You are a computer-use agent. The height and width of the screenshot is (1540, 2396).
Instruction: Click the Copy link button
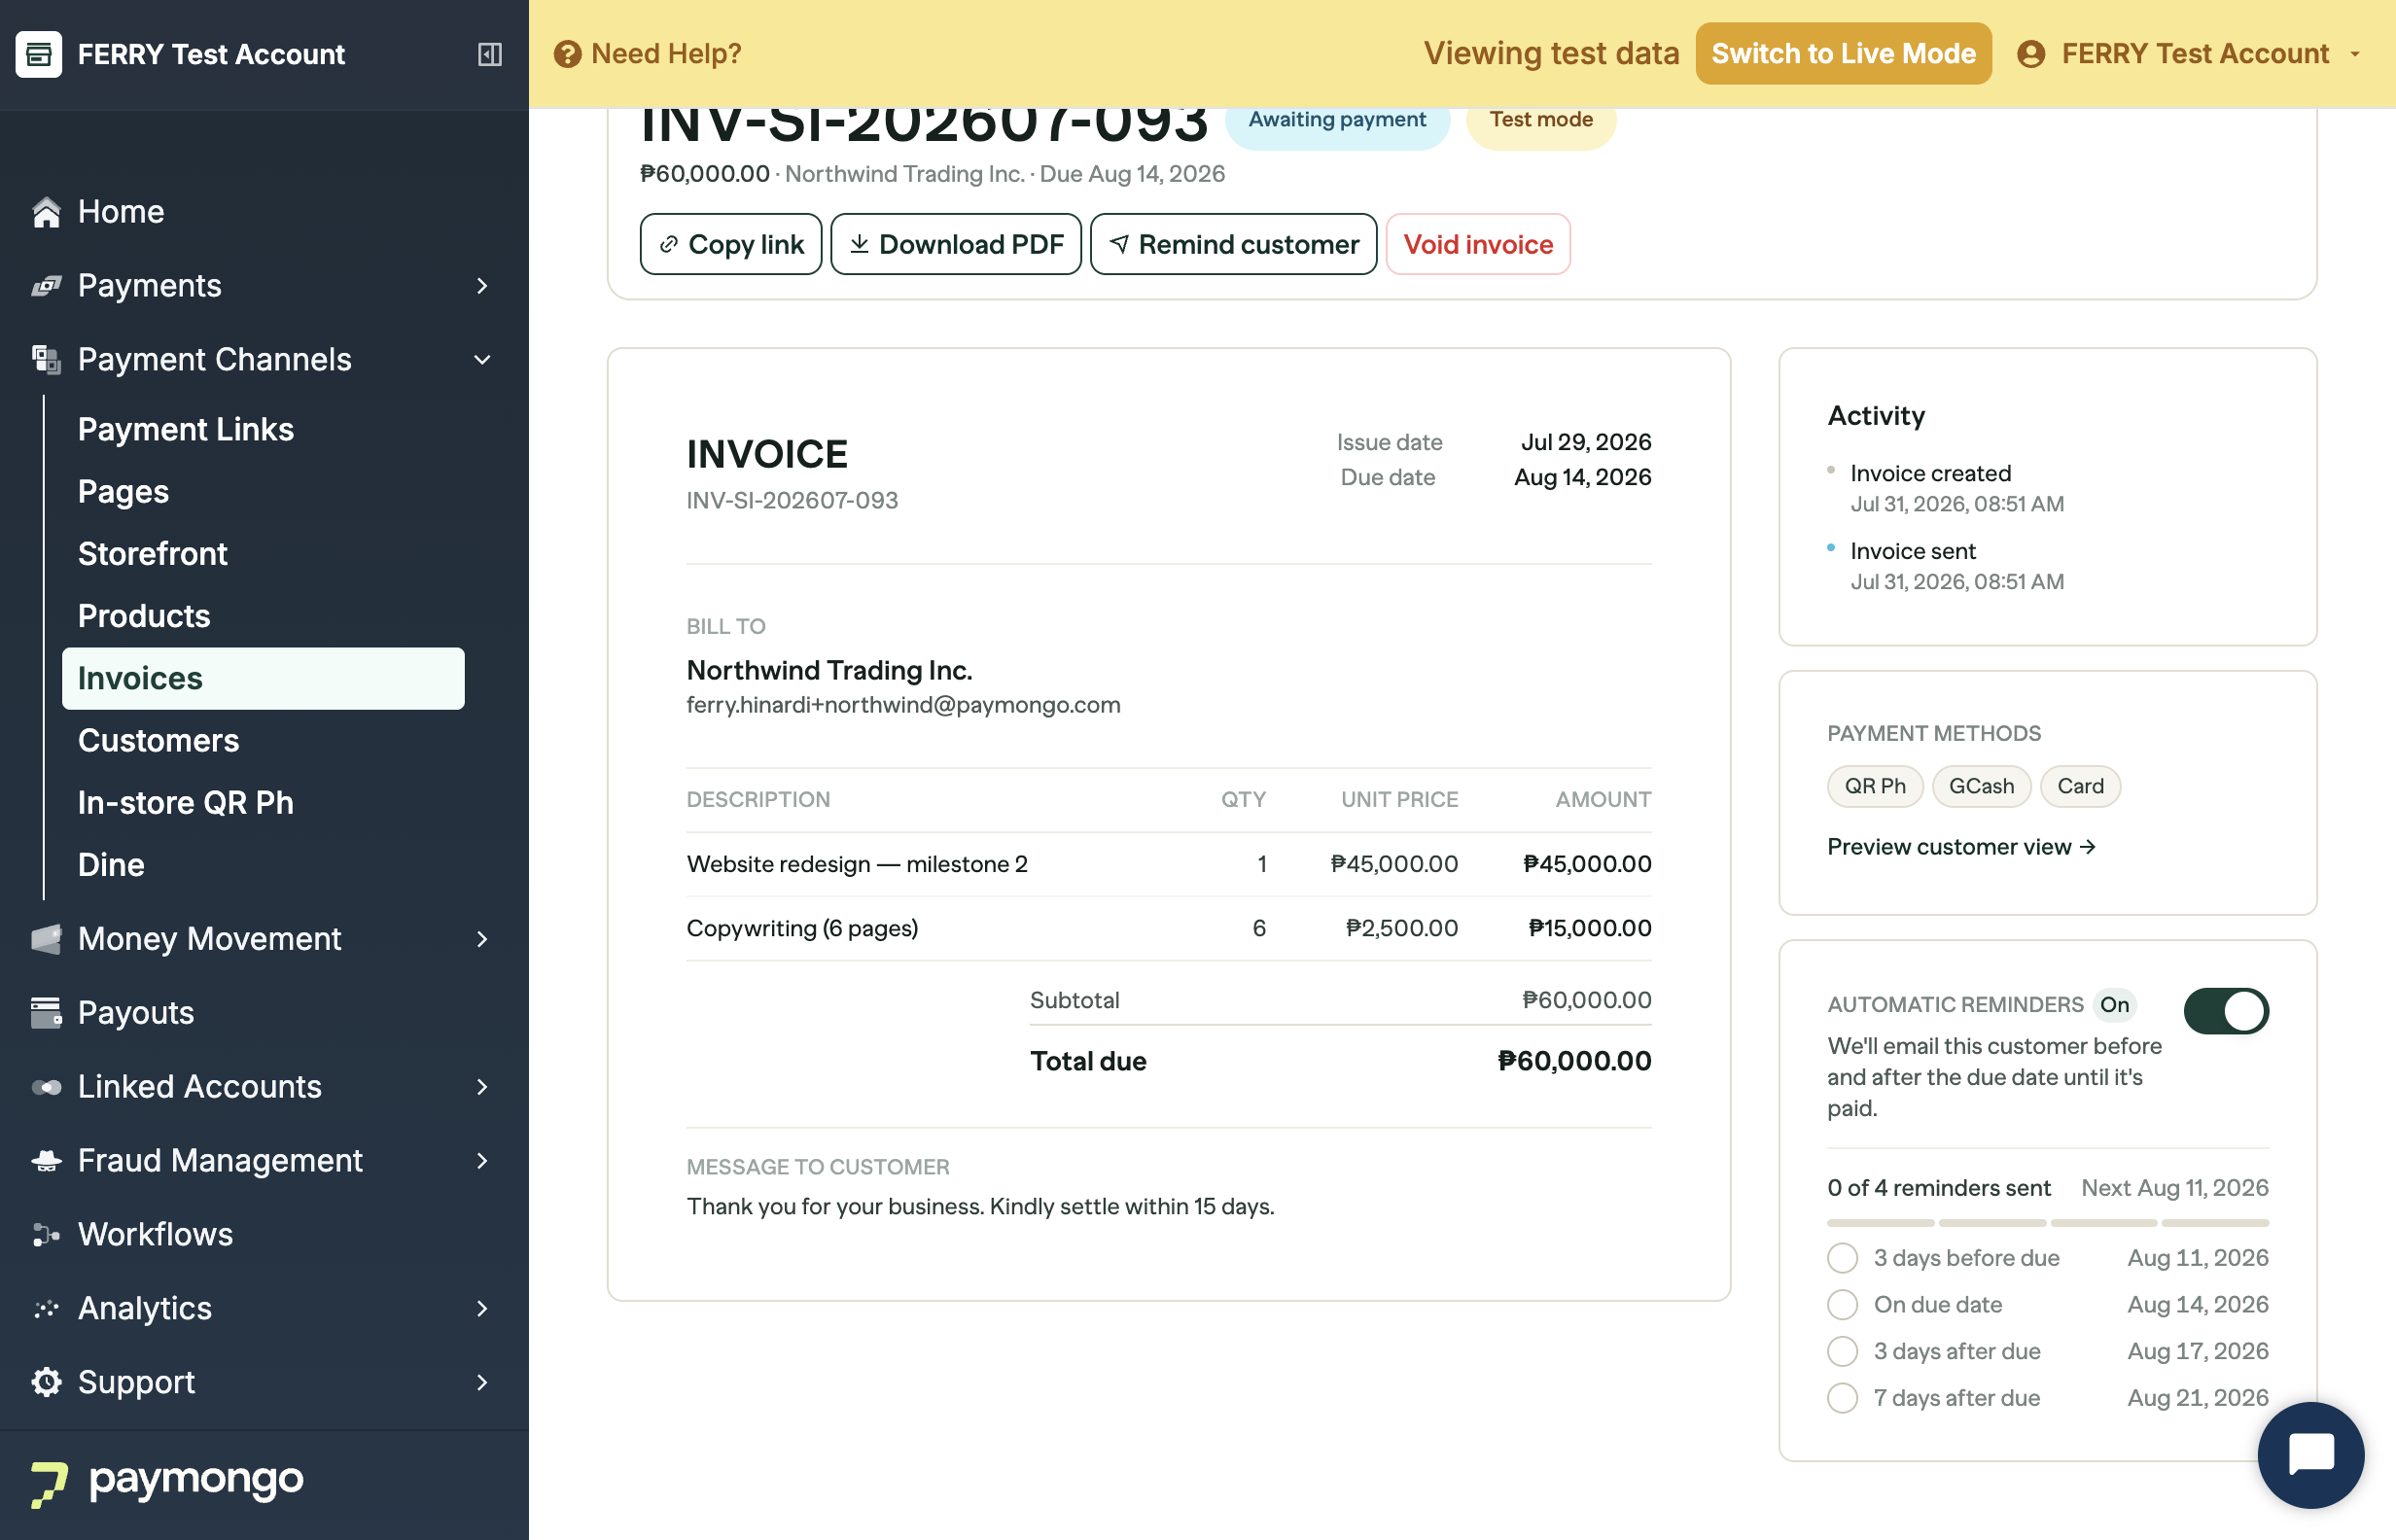pyautogui.click(x=731, y=244)
